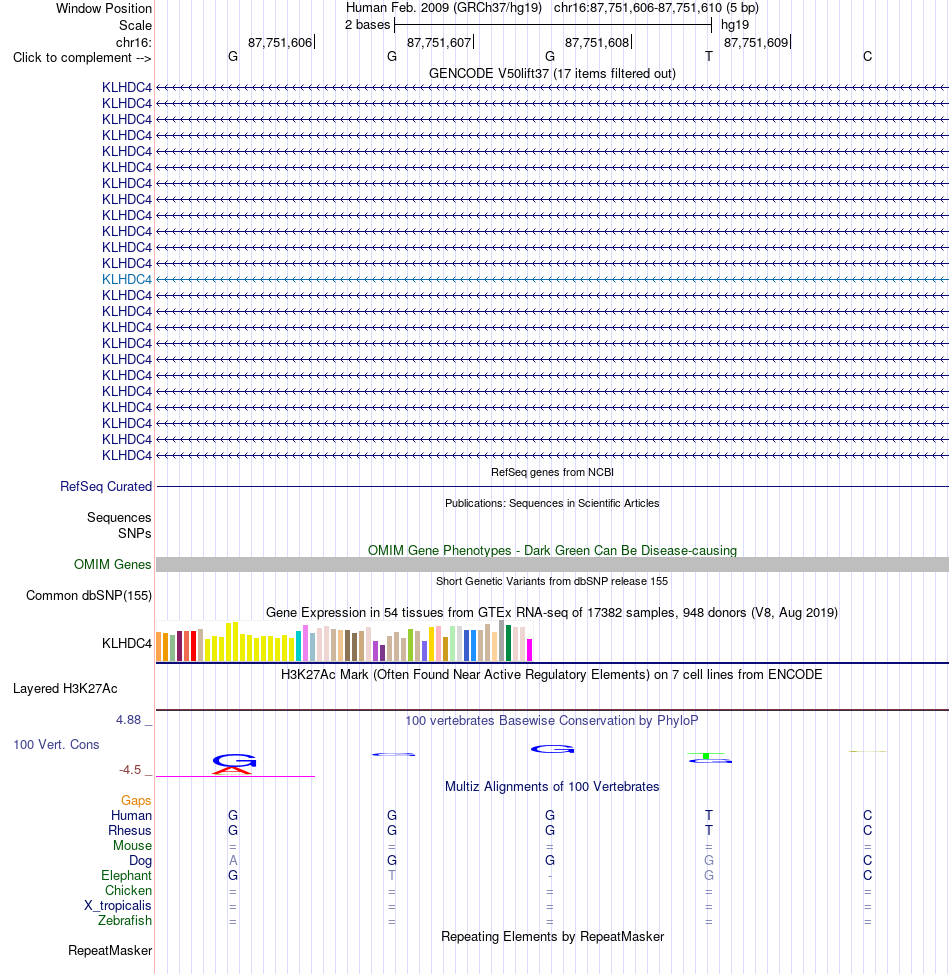Click the Dog alignment row label
This screenshot has width=950, height=974.
pos(140,860)
